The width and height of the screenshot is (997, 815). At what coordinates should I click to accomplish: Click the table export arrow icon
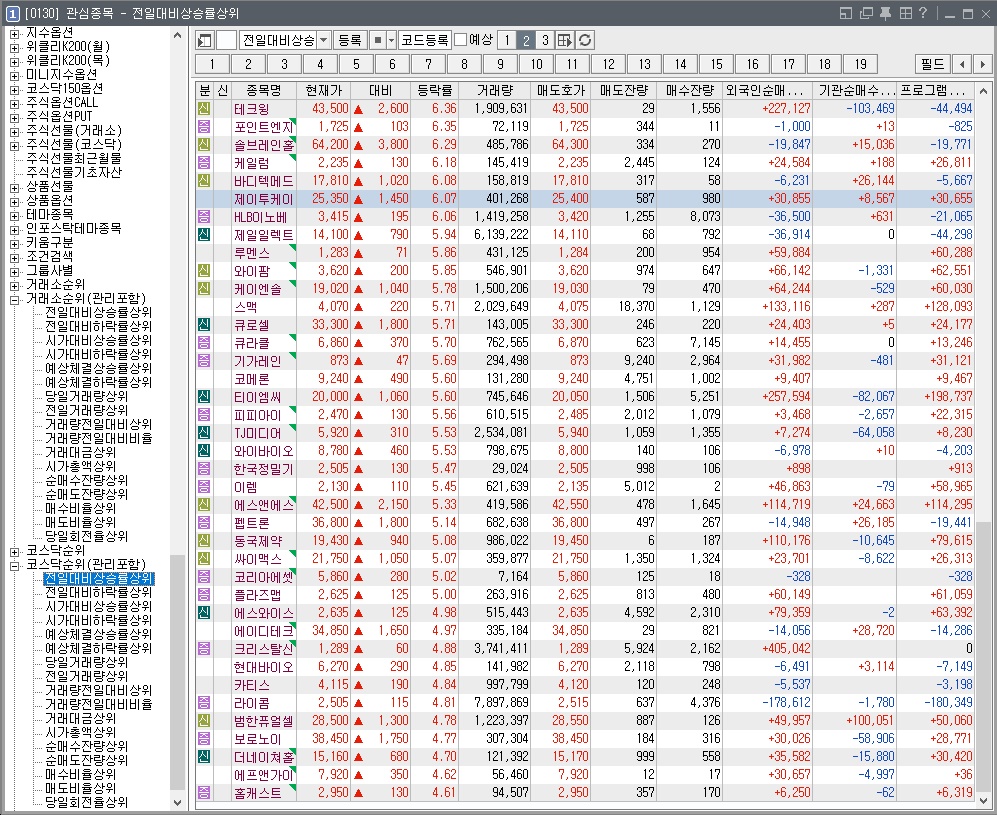click(x=565, y=41)
